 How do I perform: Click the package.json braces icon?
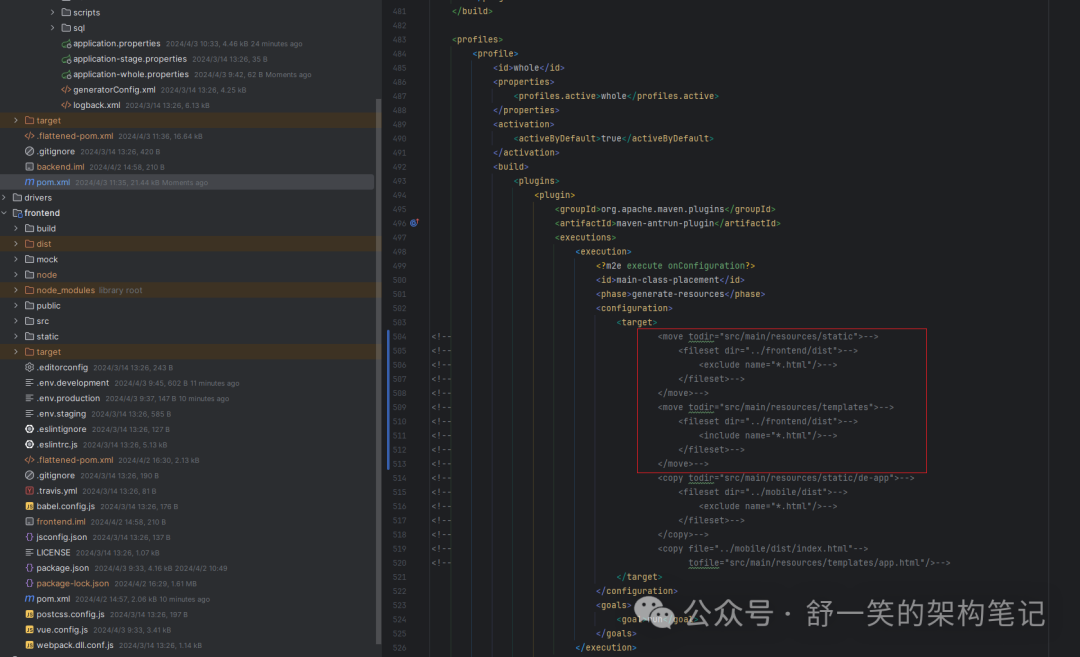click(29, 568)
